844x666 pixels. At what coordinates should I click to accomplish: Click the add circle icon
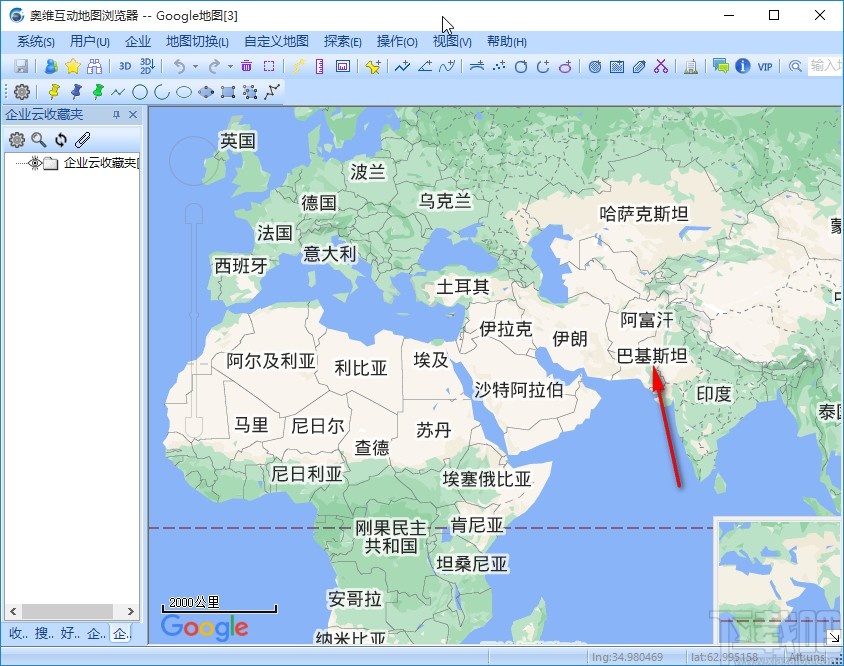pos(521,66)
